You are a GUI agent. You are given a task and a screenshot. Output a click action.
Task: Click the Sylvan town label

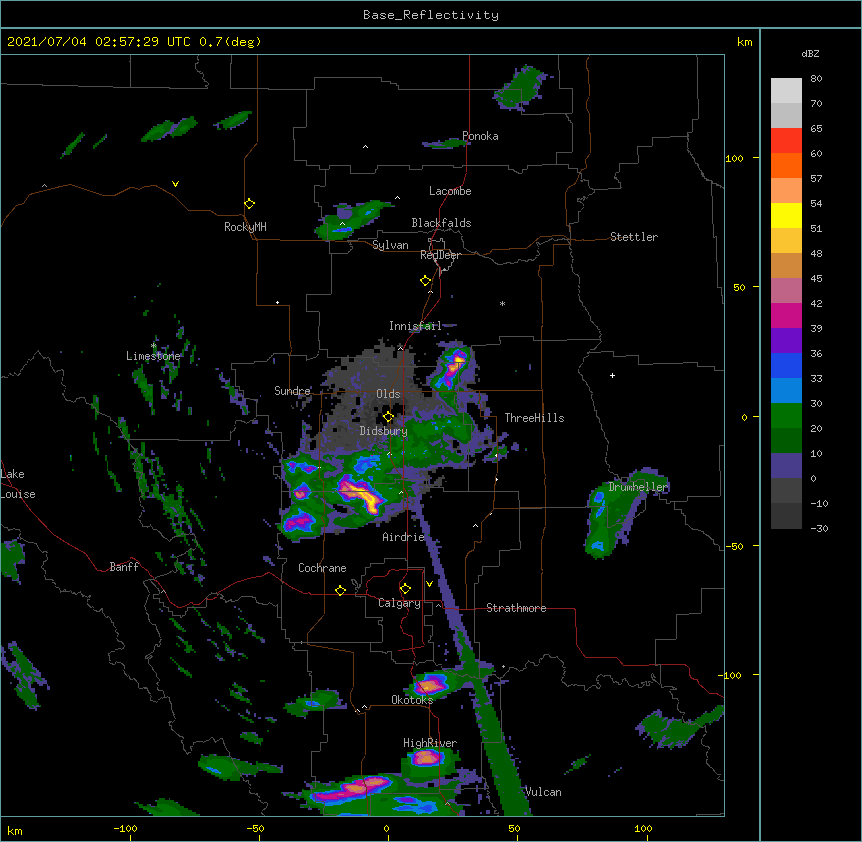pyautogui.click(x=390, y=245)
